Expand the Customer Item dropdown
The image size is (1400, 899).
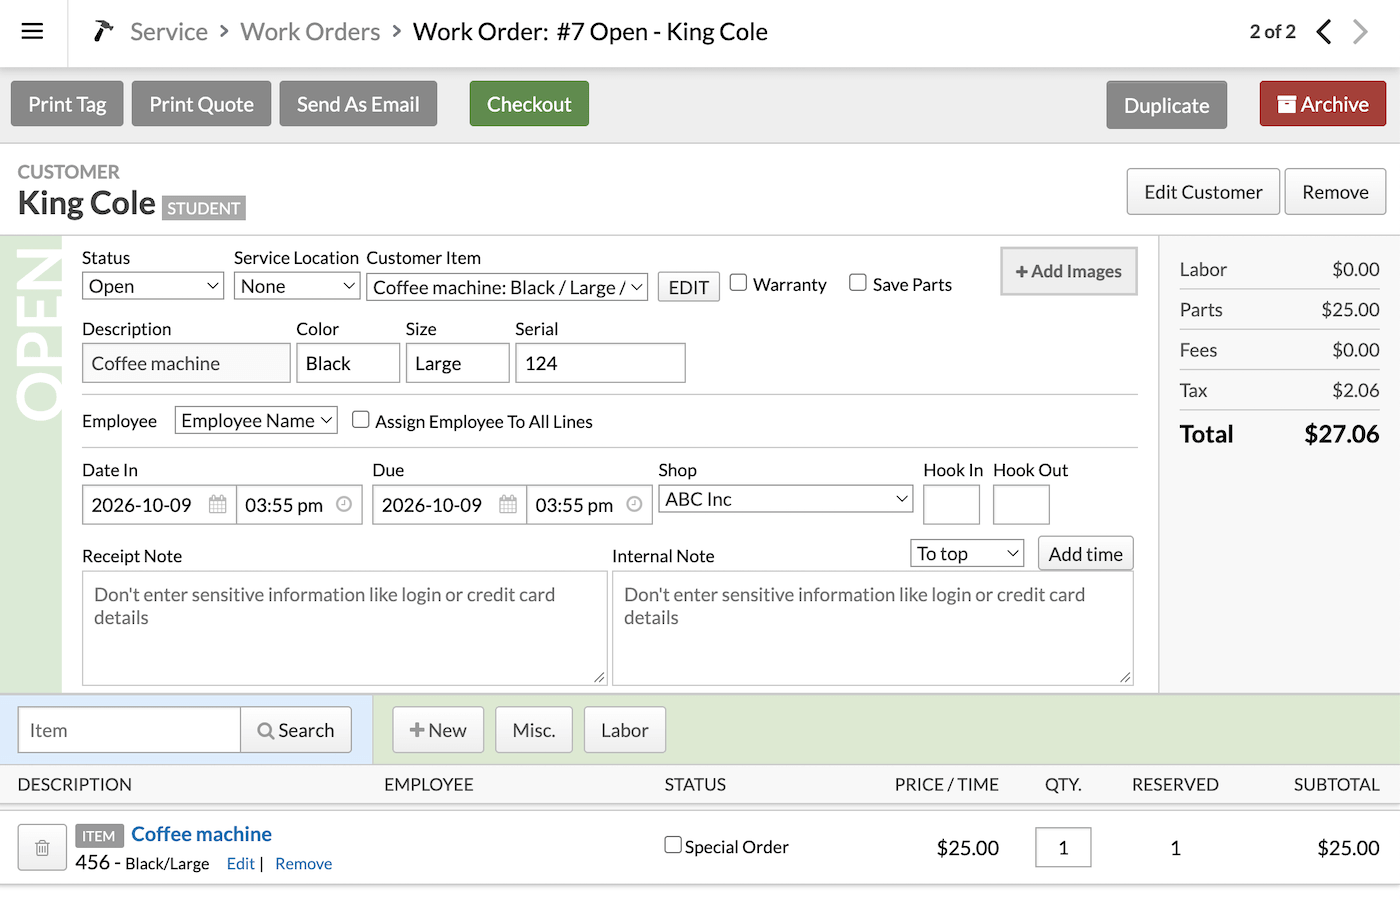pyautogui.click(x=507, y=287)
